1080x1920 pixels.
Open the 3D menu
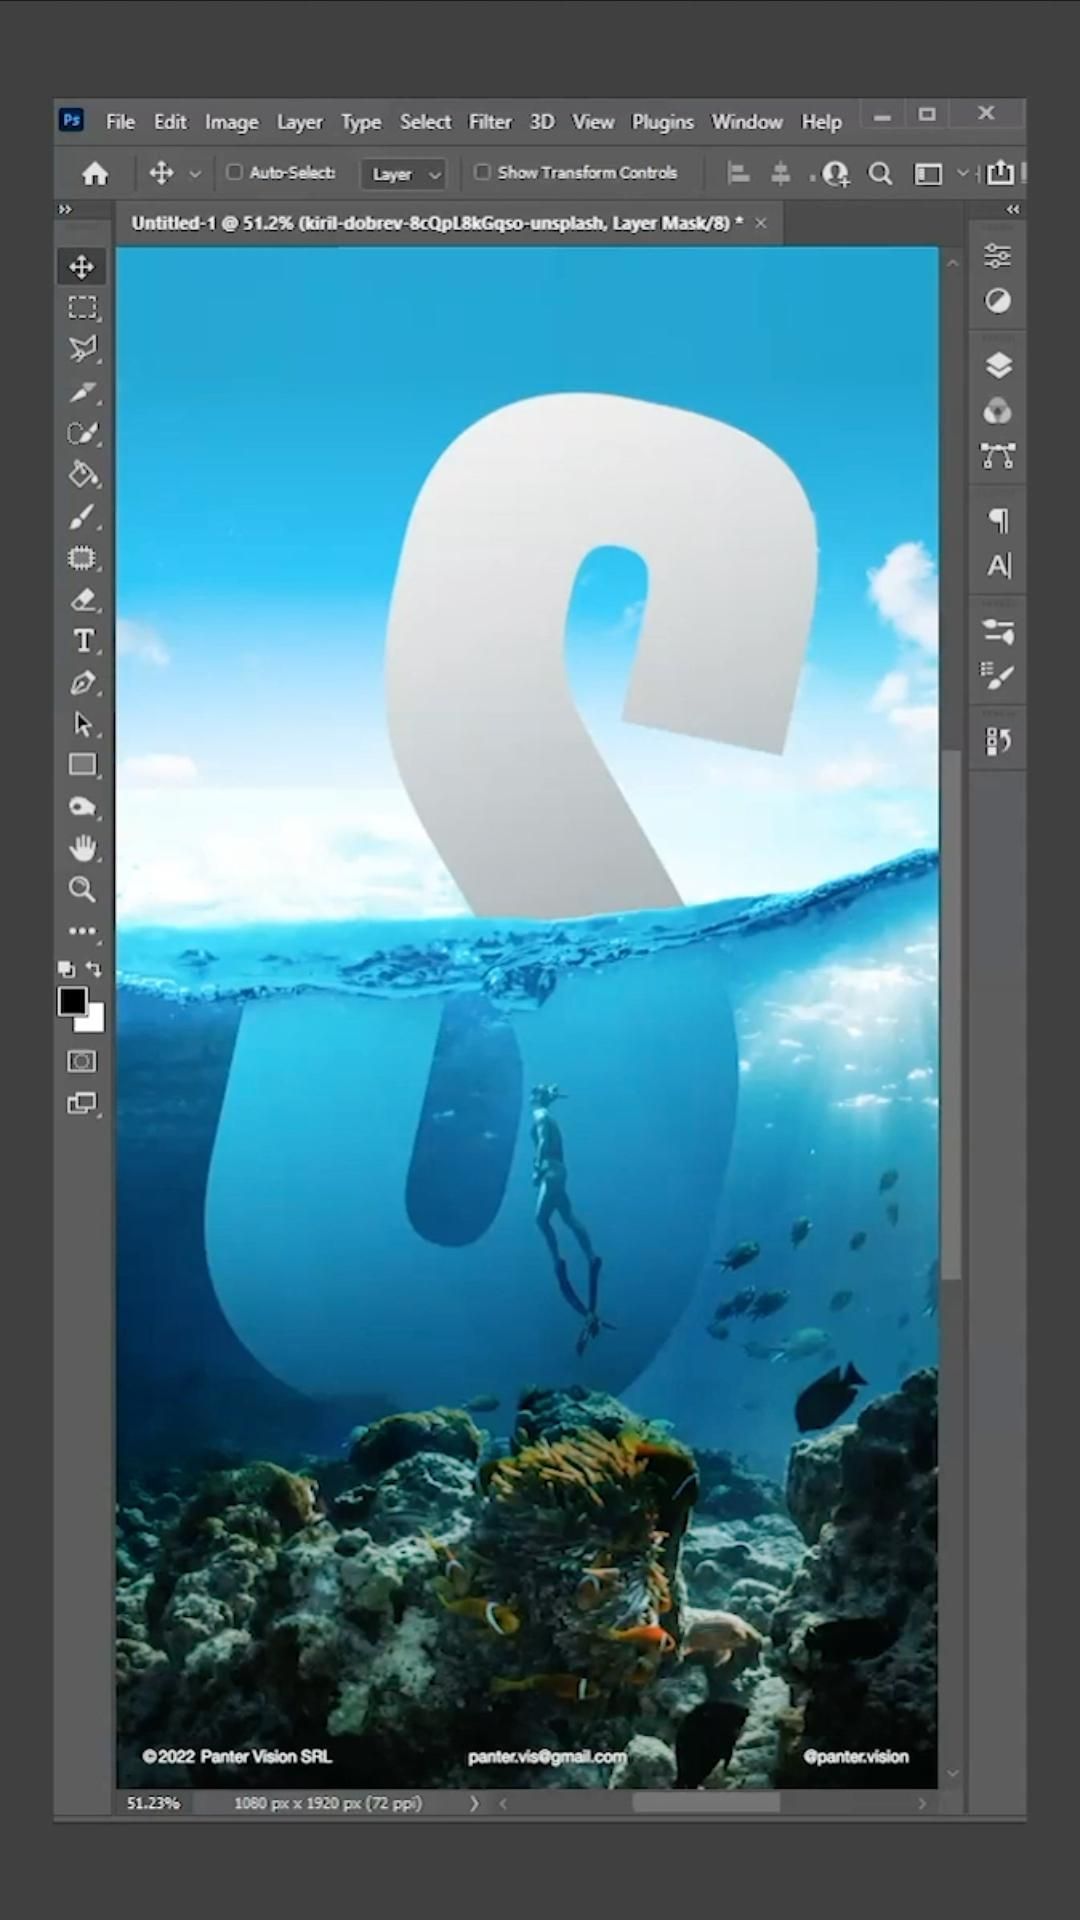click(542, 122)
